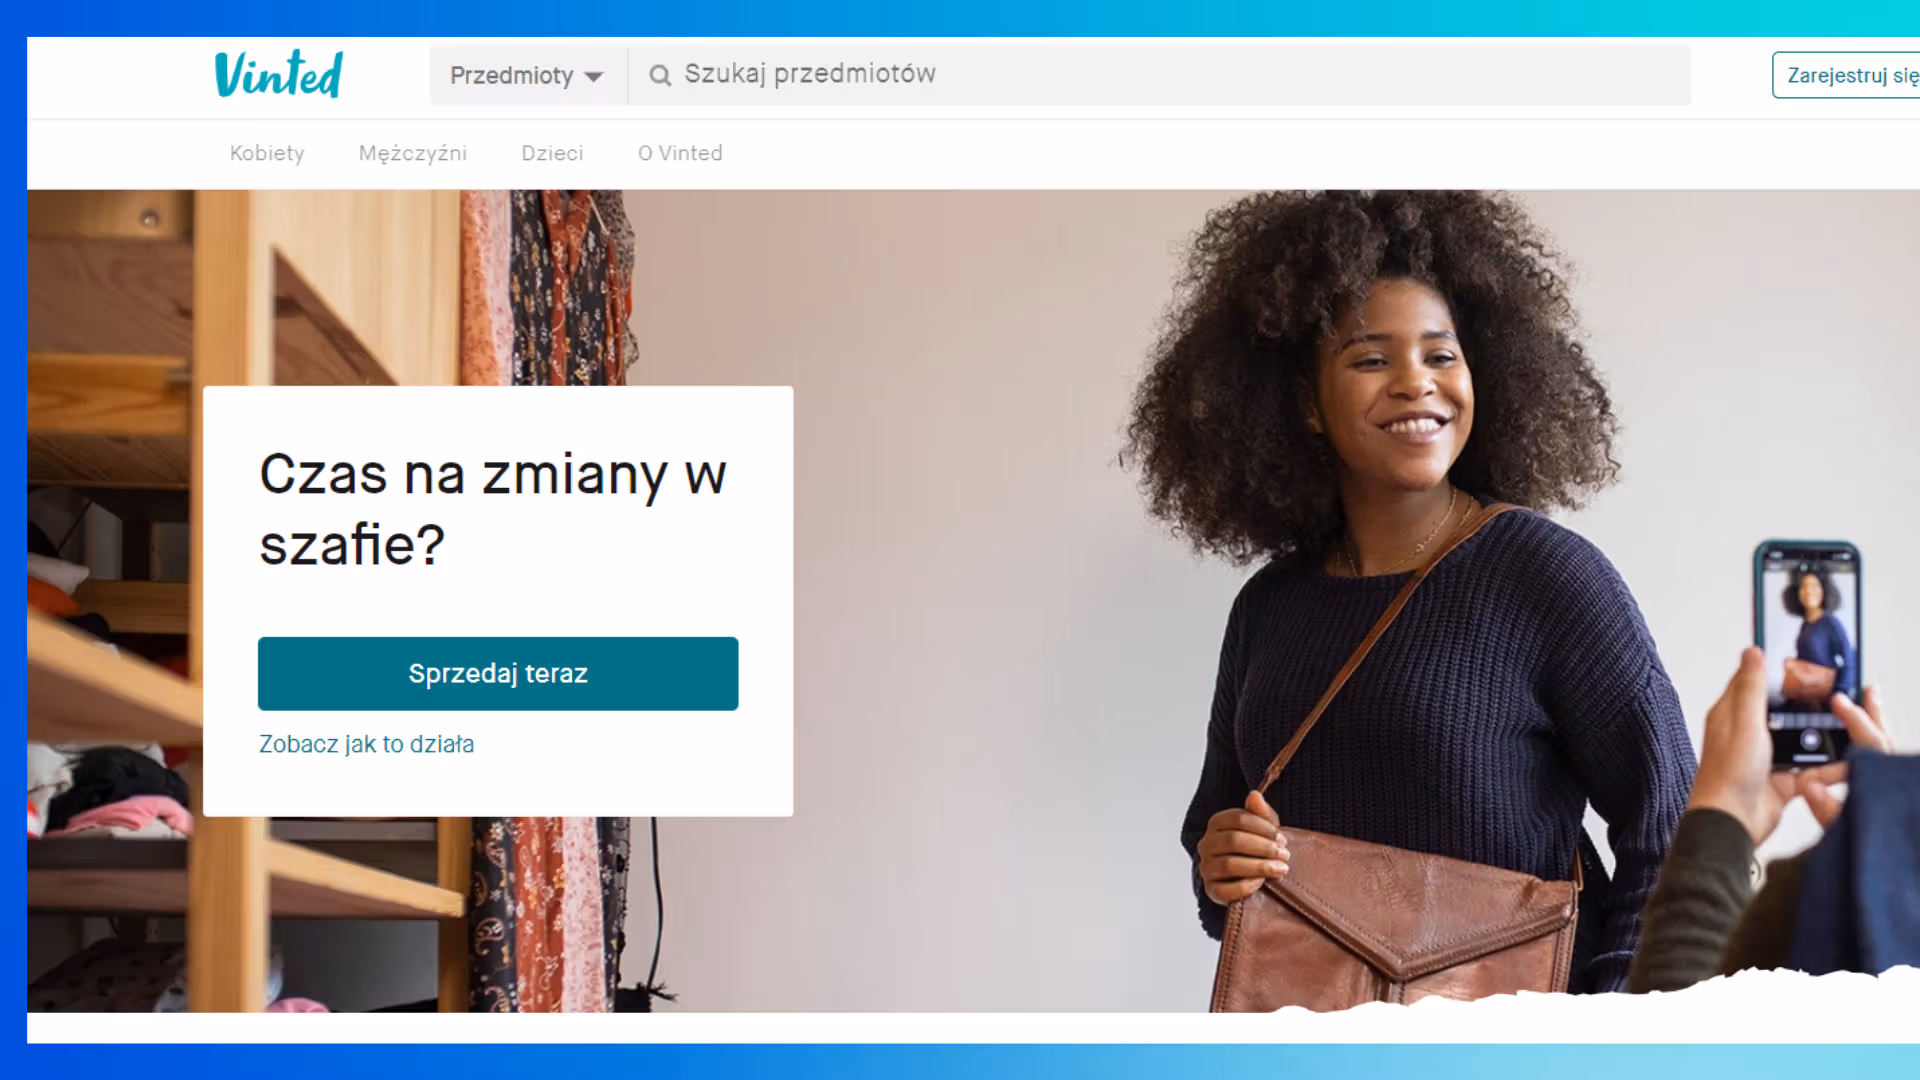Open the Kobiety menu
Image resolution: width=1920 pixels, height=1080 pixels.
click(x=267, y=153)
